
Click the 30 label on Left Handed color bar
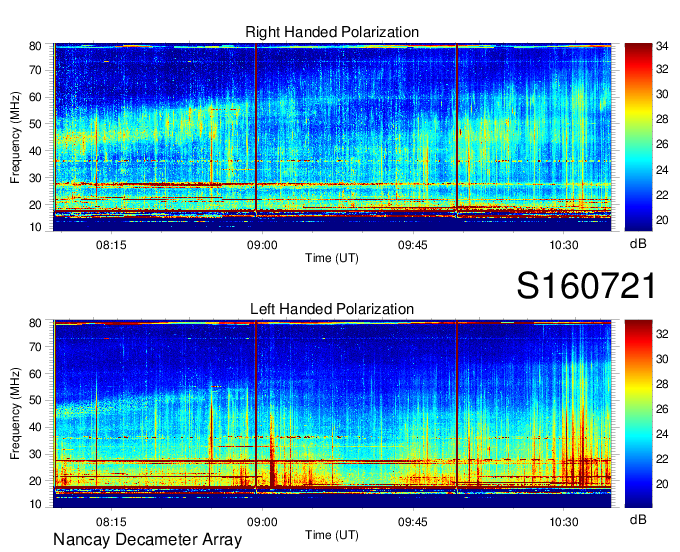pos(662,359)
